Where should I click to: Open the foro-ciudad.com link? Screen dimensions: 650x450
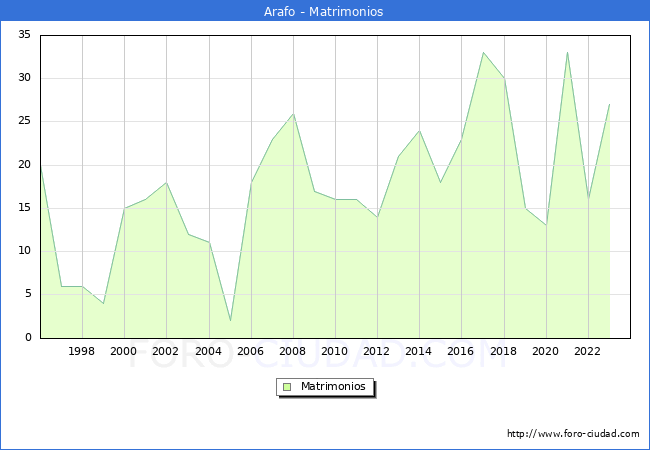[x=573, y=434]
